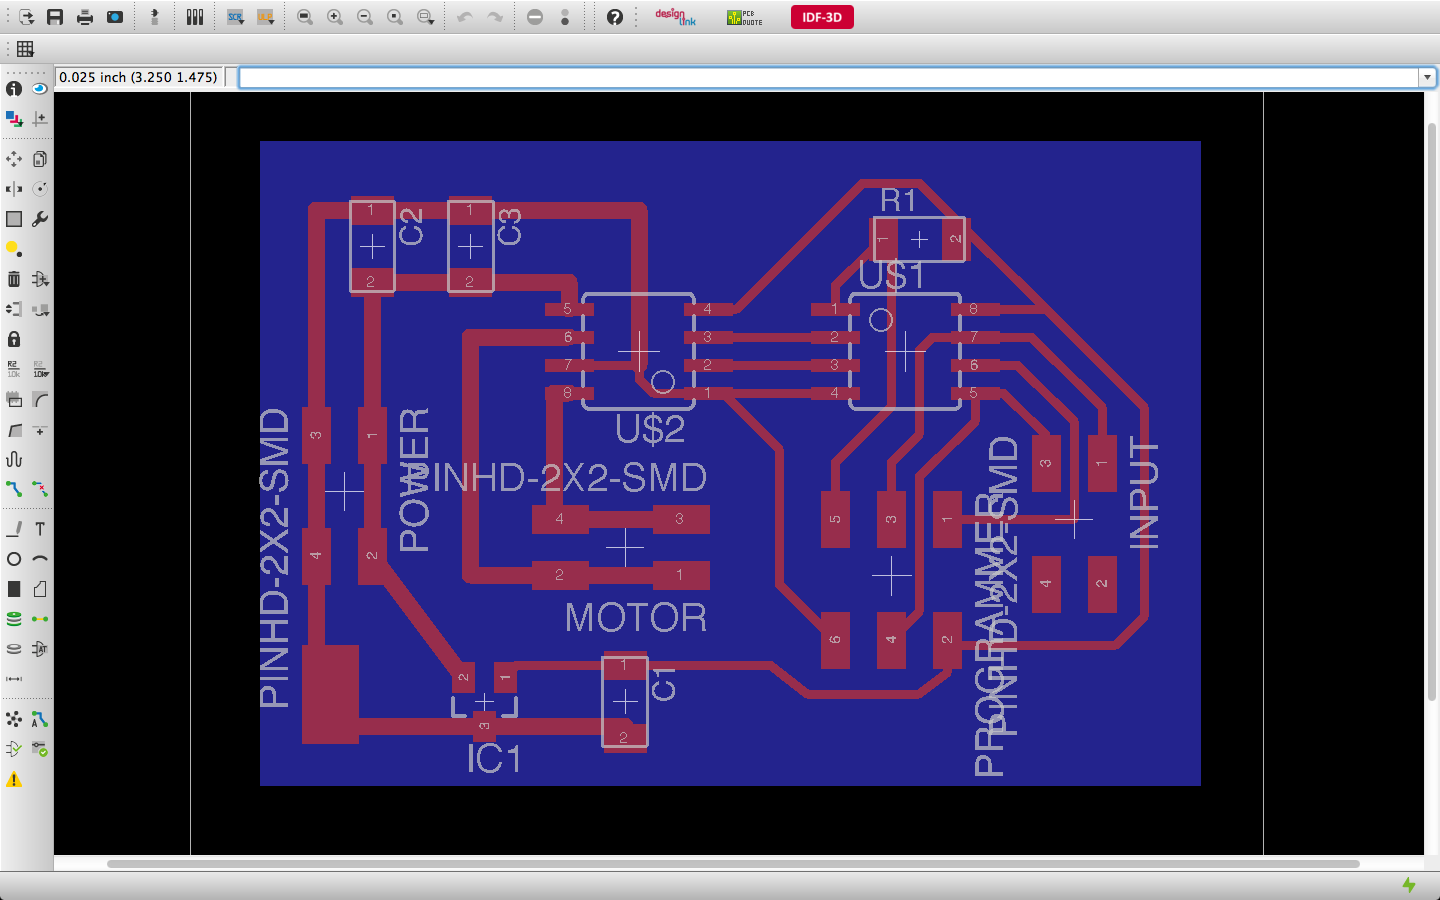Select the Wire draw tool
Image resolution: width=1440 pixels, height=900 pixels.
click(14, 529)
